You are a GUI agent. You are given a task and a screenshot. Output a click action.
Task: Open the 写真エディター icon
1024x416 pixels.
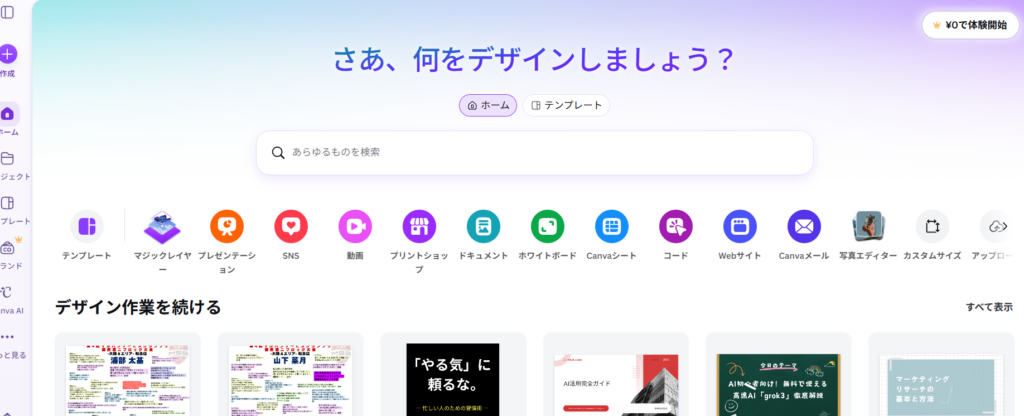(868, 226)
